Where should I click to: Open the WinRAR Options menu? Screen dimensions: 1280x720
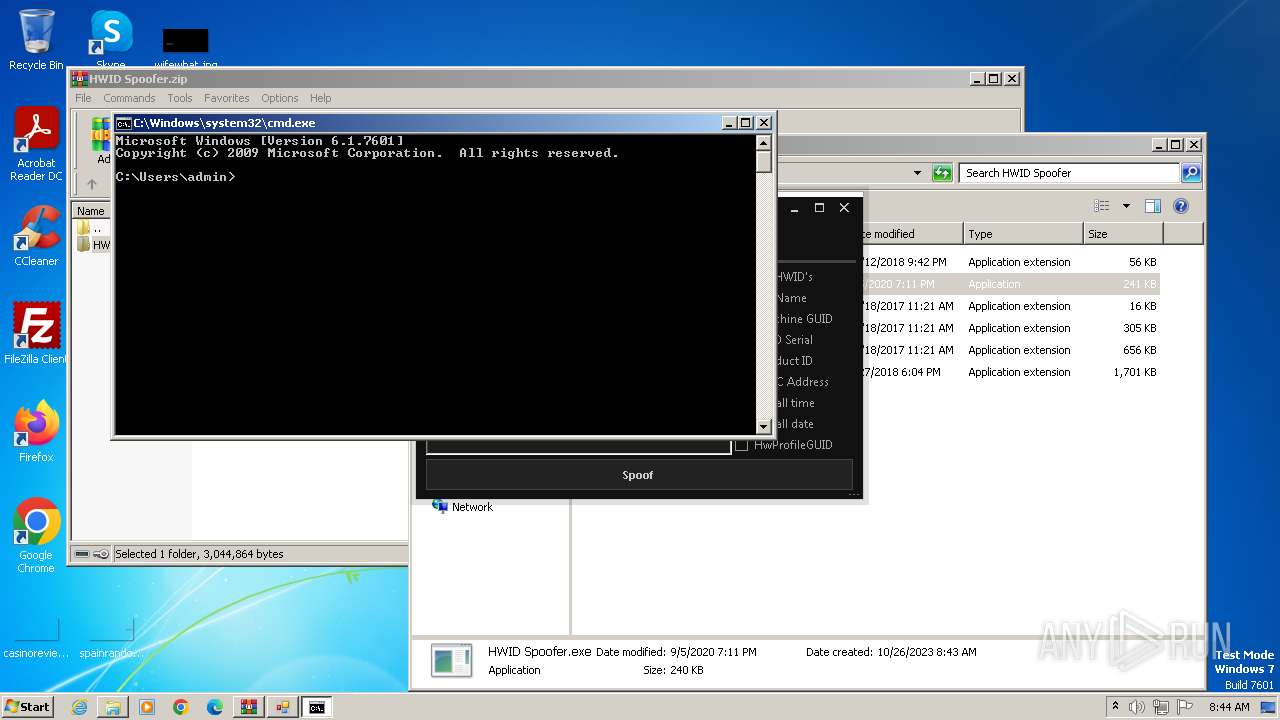coord(280,98)
